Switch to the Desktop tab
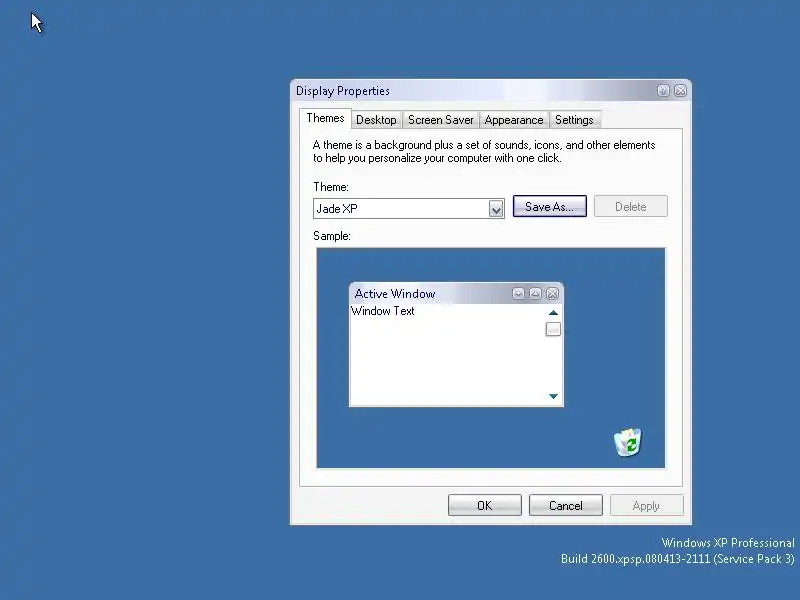 click(x=376, y=120)
